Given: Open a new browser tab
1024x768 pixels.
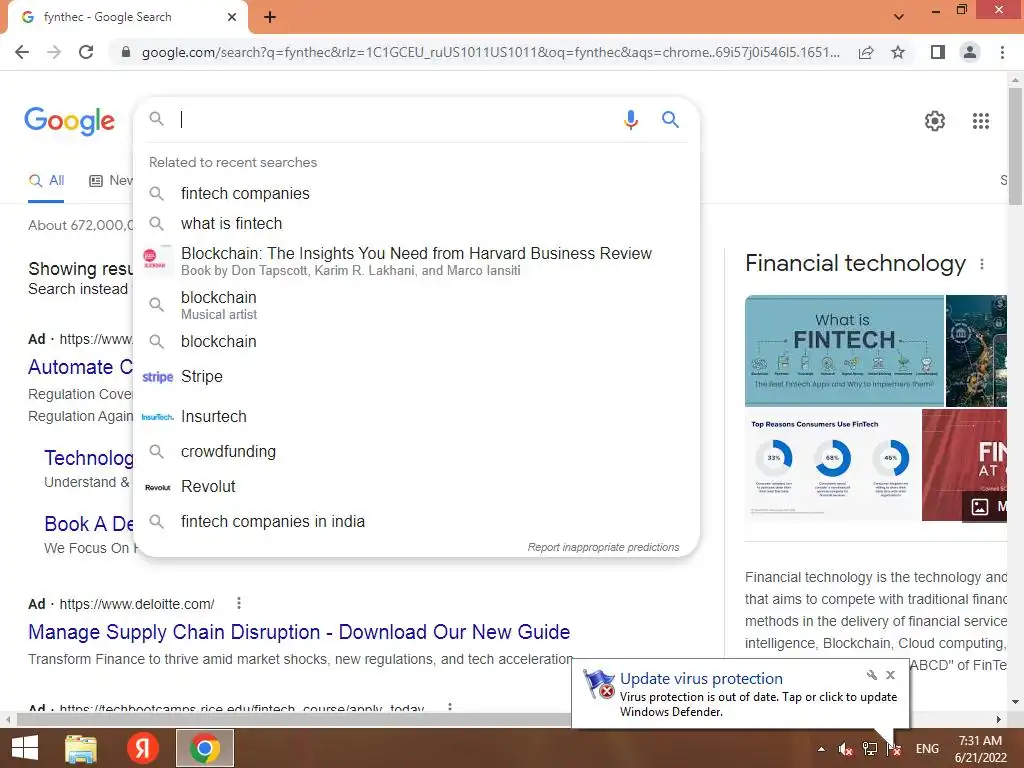Looking at the screenshot, I should (270, 17).
